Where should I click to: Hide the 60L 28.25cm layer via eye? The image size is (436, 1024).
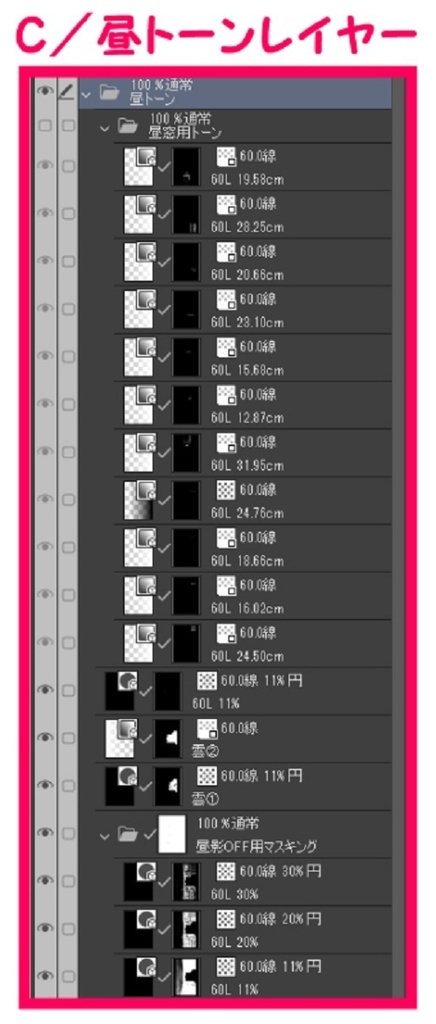[45, 213]
